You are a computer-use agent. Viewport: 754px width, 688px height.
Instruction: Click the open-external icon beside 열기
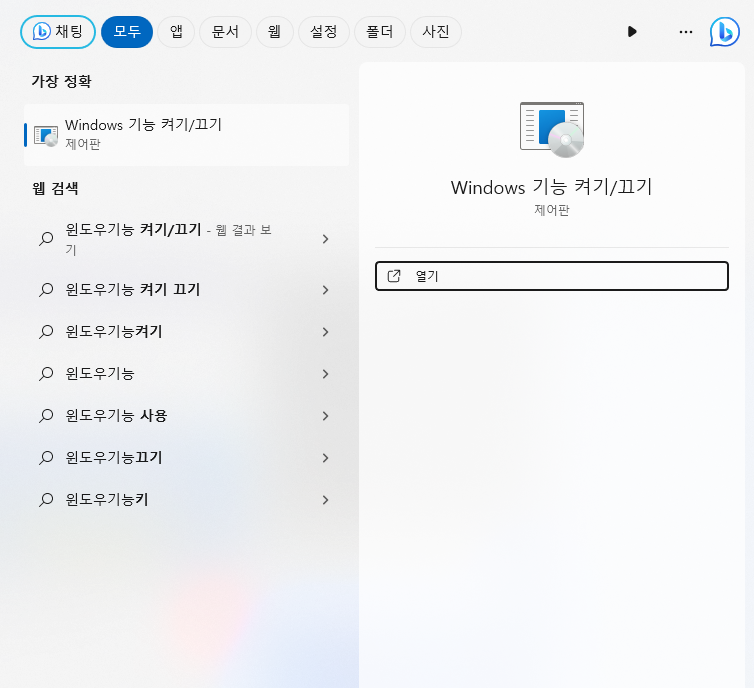[x=394, y=276]
